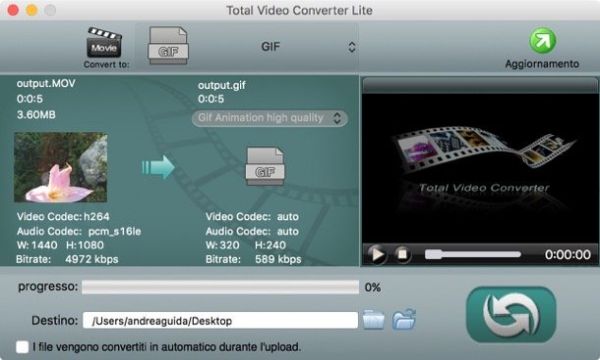
Task: Click the arrow between source and output
Action: 158,167
